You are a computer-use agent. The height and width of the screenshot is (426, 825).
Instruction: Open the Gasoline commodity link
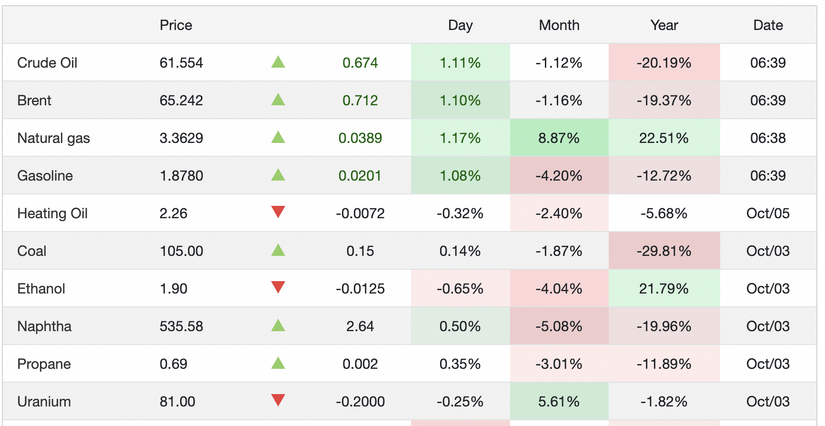[x=46, y=176]
